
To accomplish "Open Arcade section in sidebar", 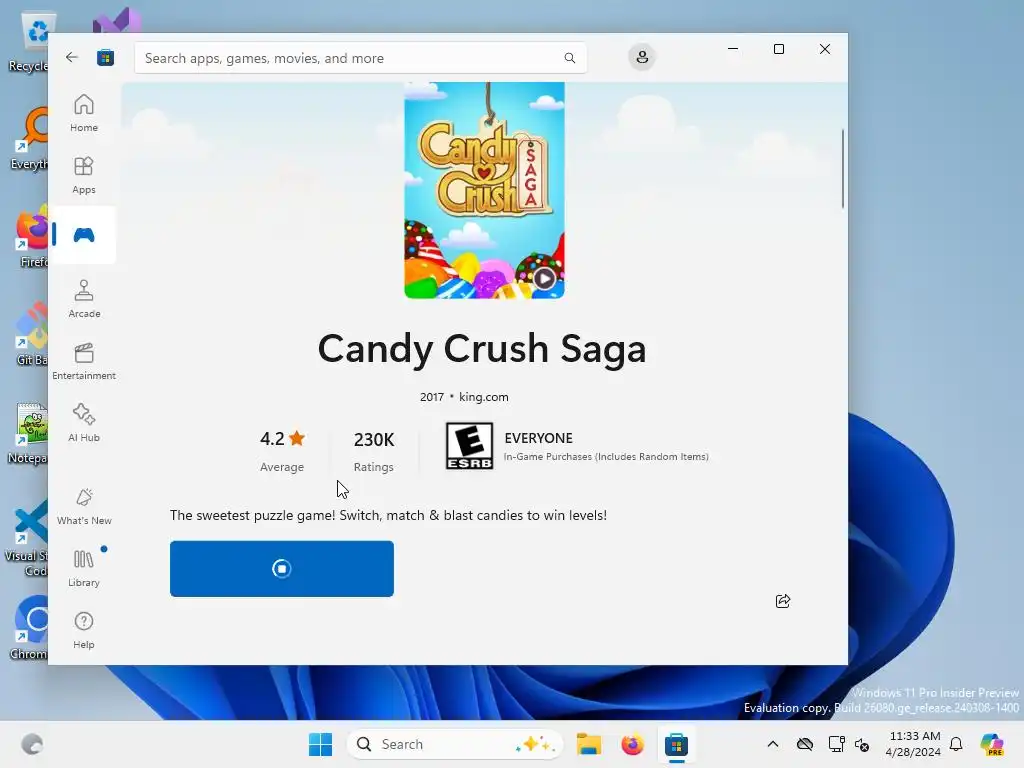I will [84, 299].
